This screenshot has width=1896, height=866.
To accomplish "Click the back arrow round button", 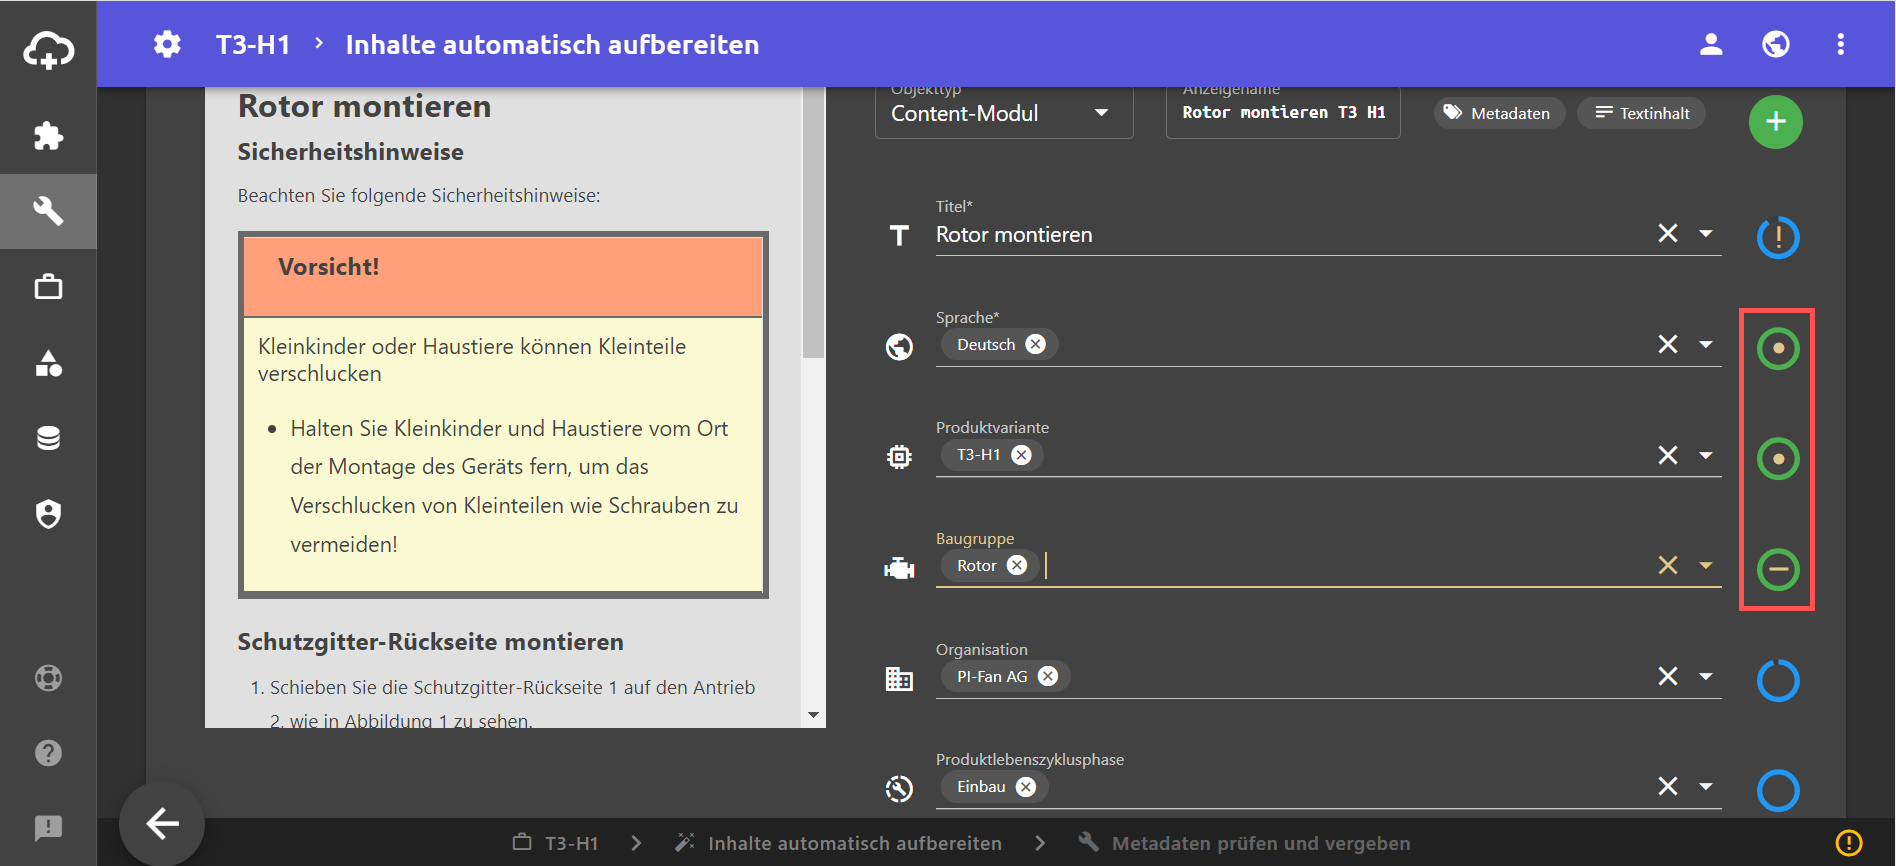I will point(162,824).
